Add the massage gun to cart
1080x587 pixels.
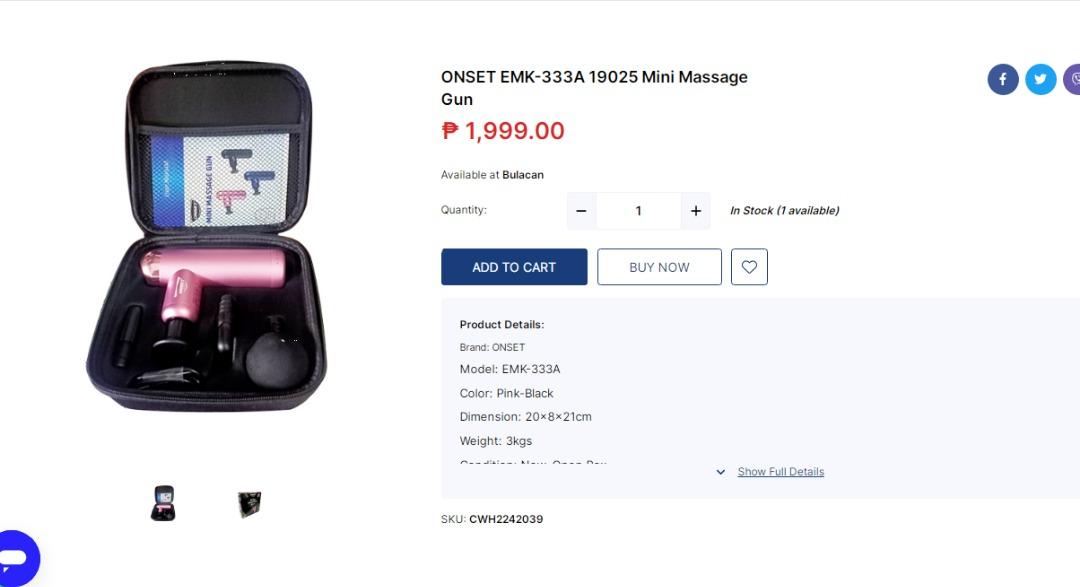coord(514,267)
